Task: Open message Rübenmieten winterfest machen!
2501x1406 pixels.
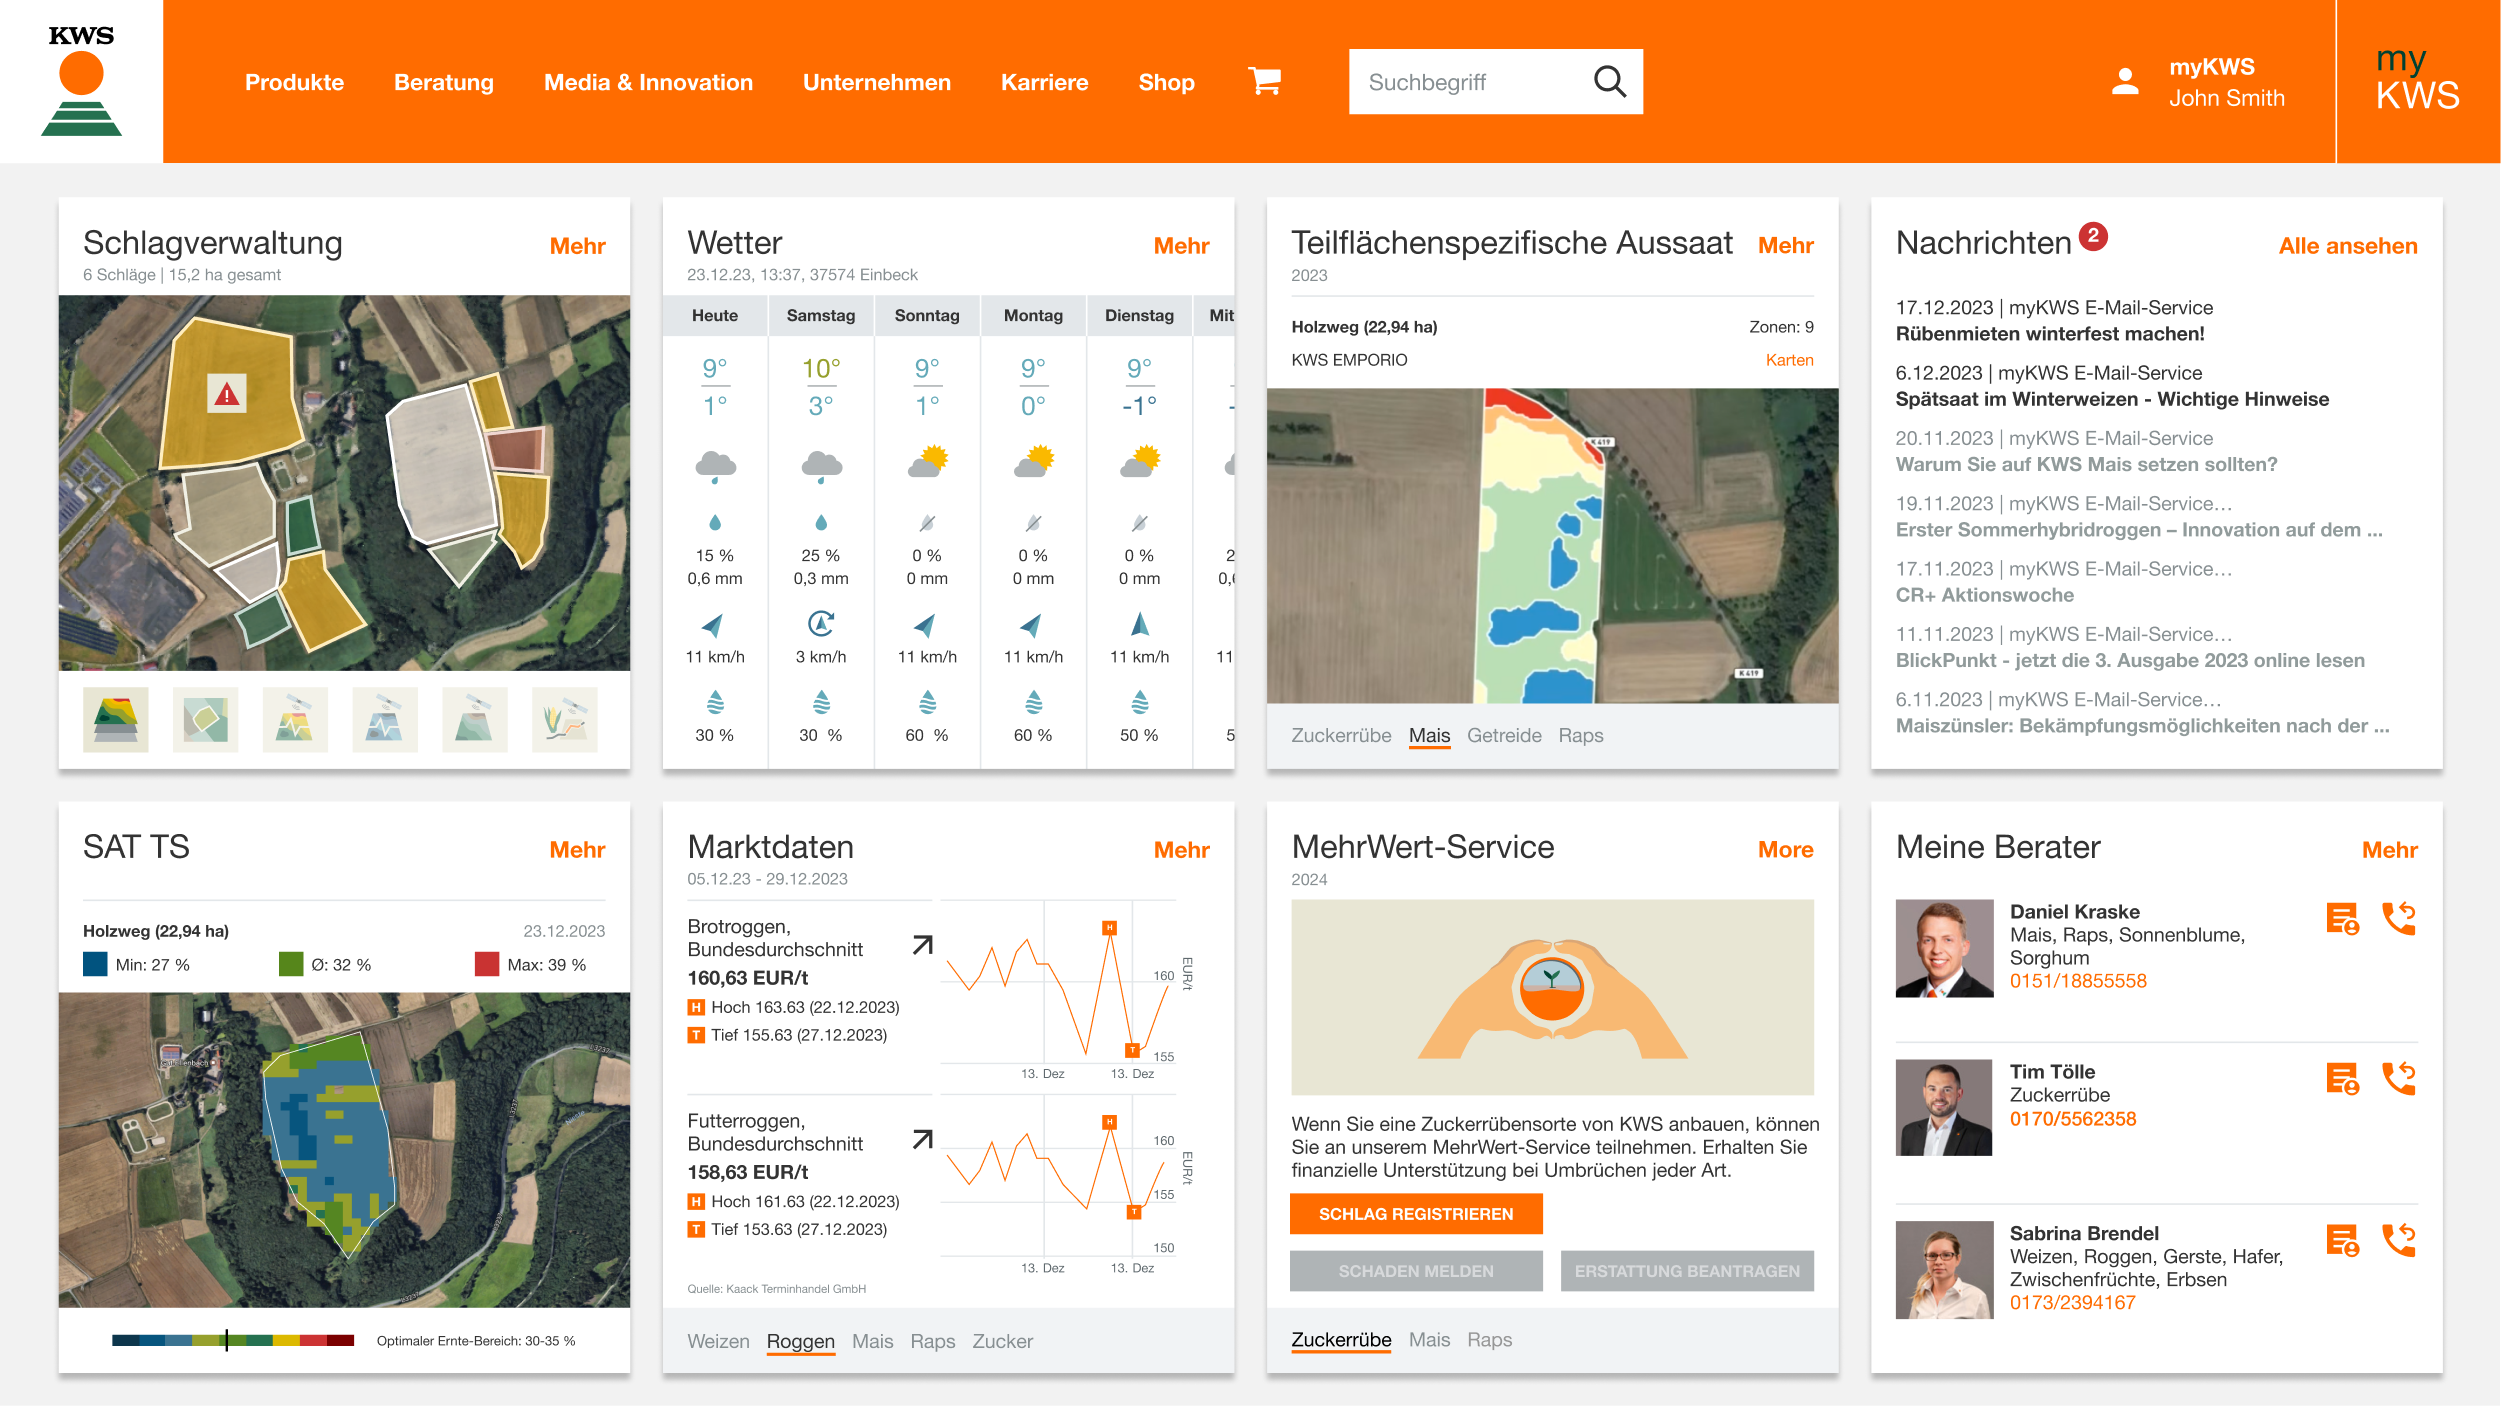Action: (2050, 334)
